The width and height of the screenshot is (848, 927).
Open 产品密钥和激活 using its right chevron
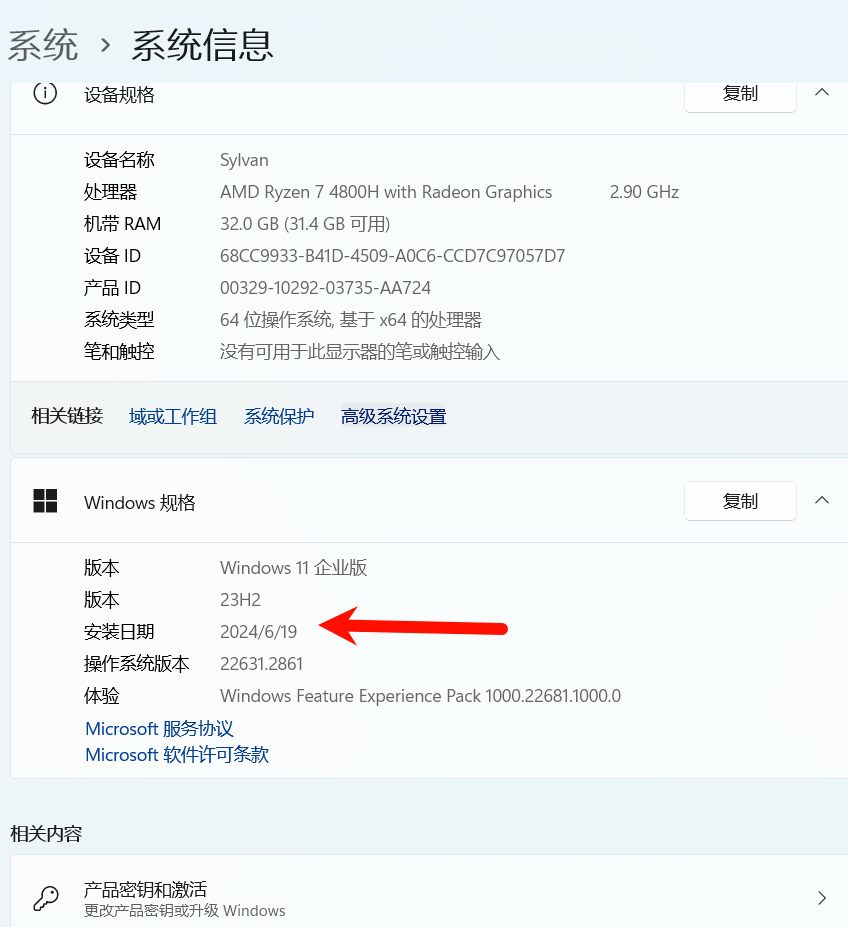[x=822, y=899]
